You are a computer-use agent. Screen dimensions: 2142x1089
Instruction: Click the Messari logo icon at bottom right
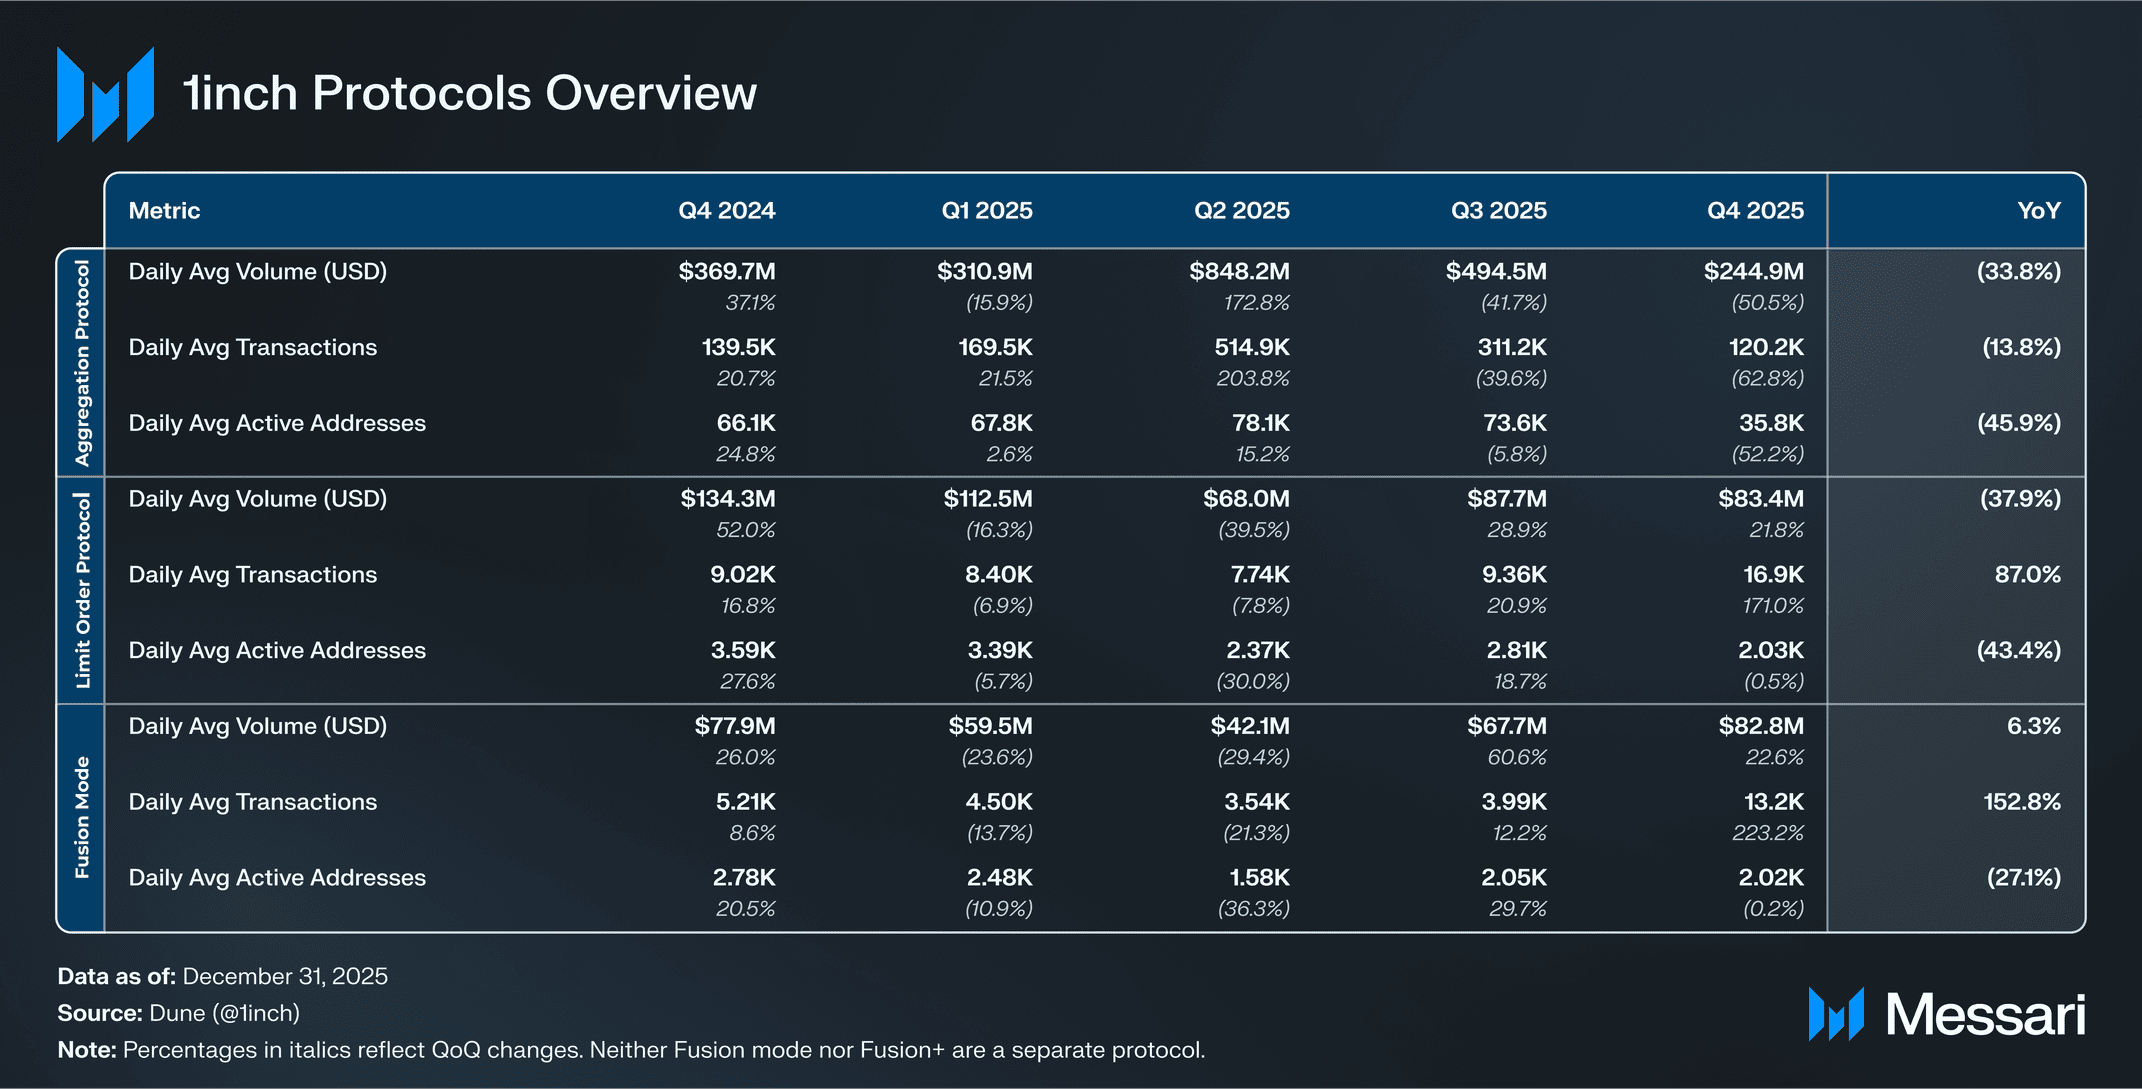[1836, 1014]
